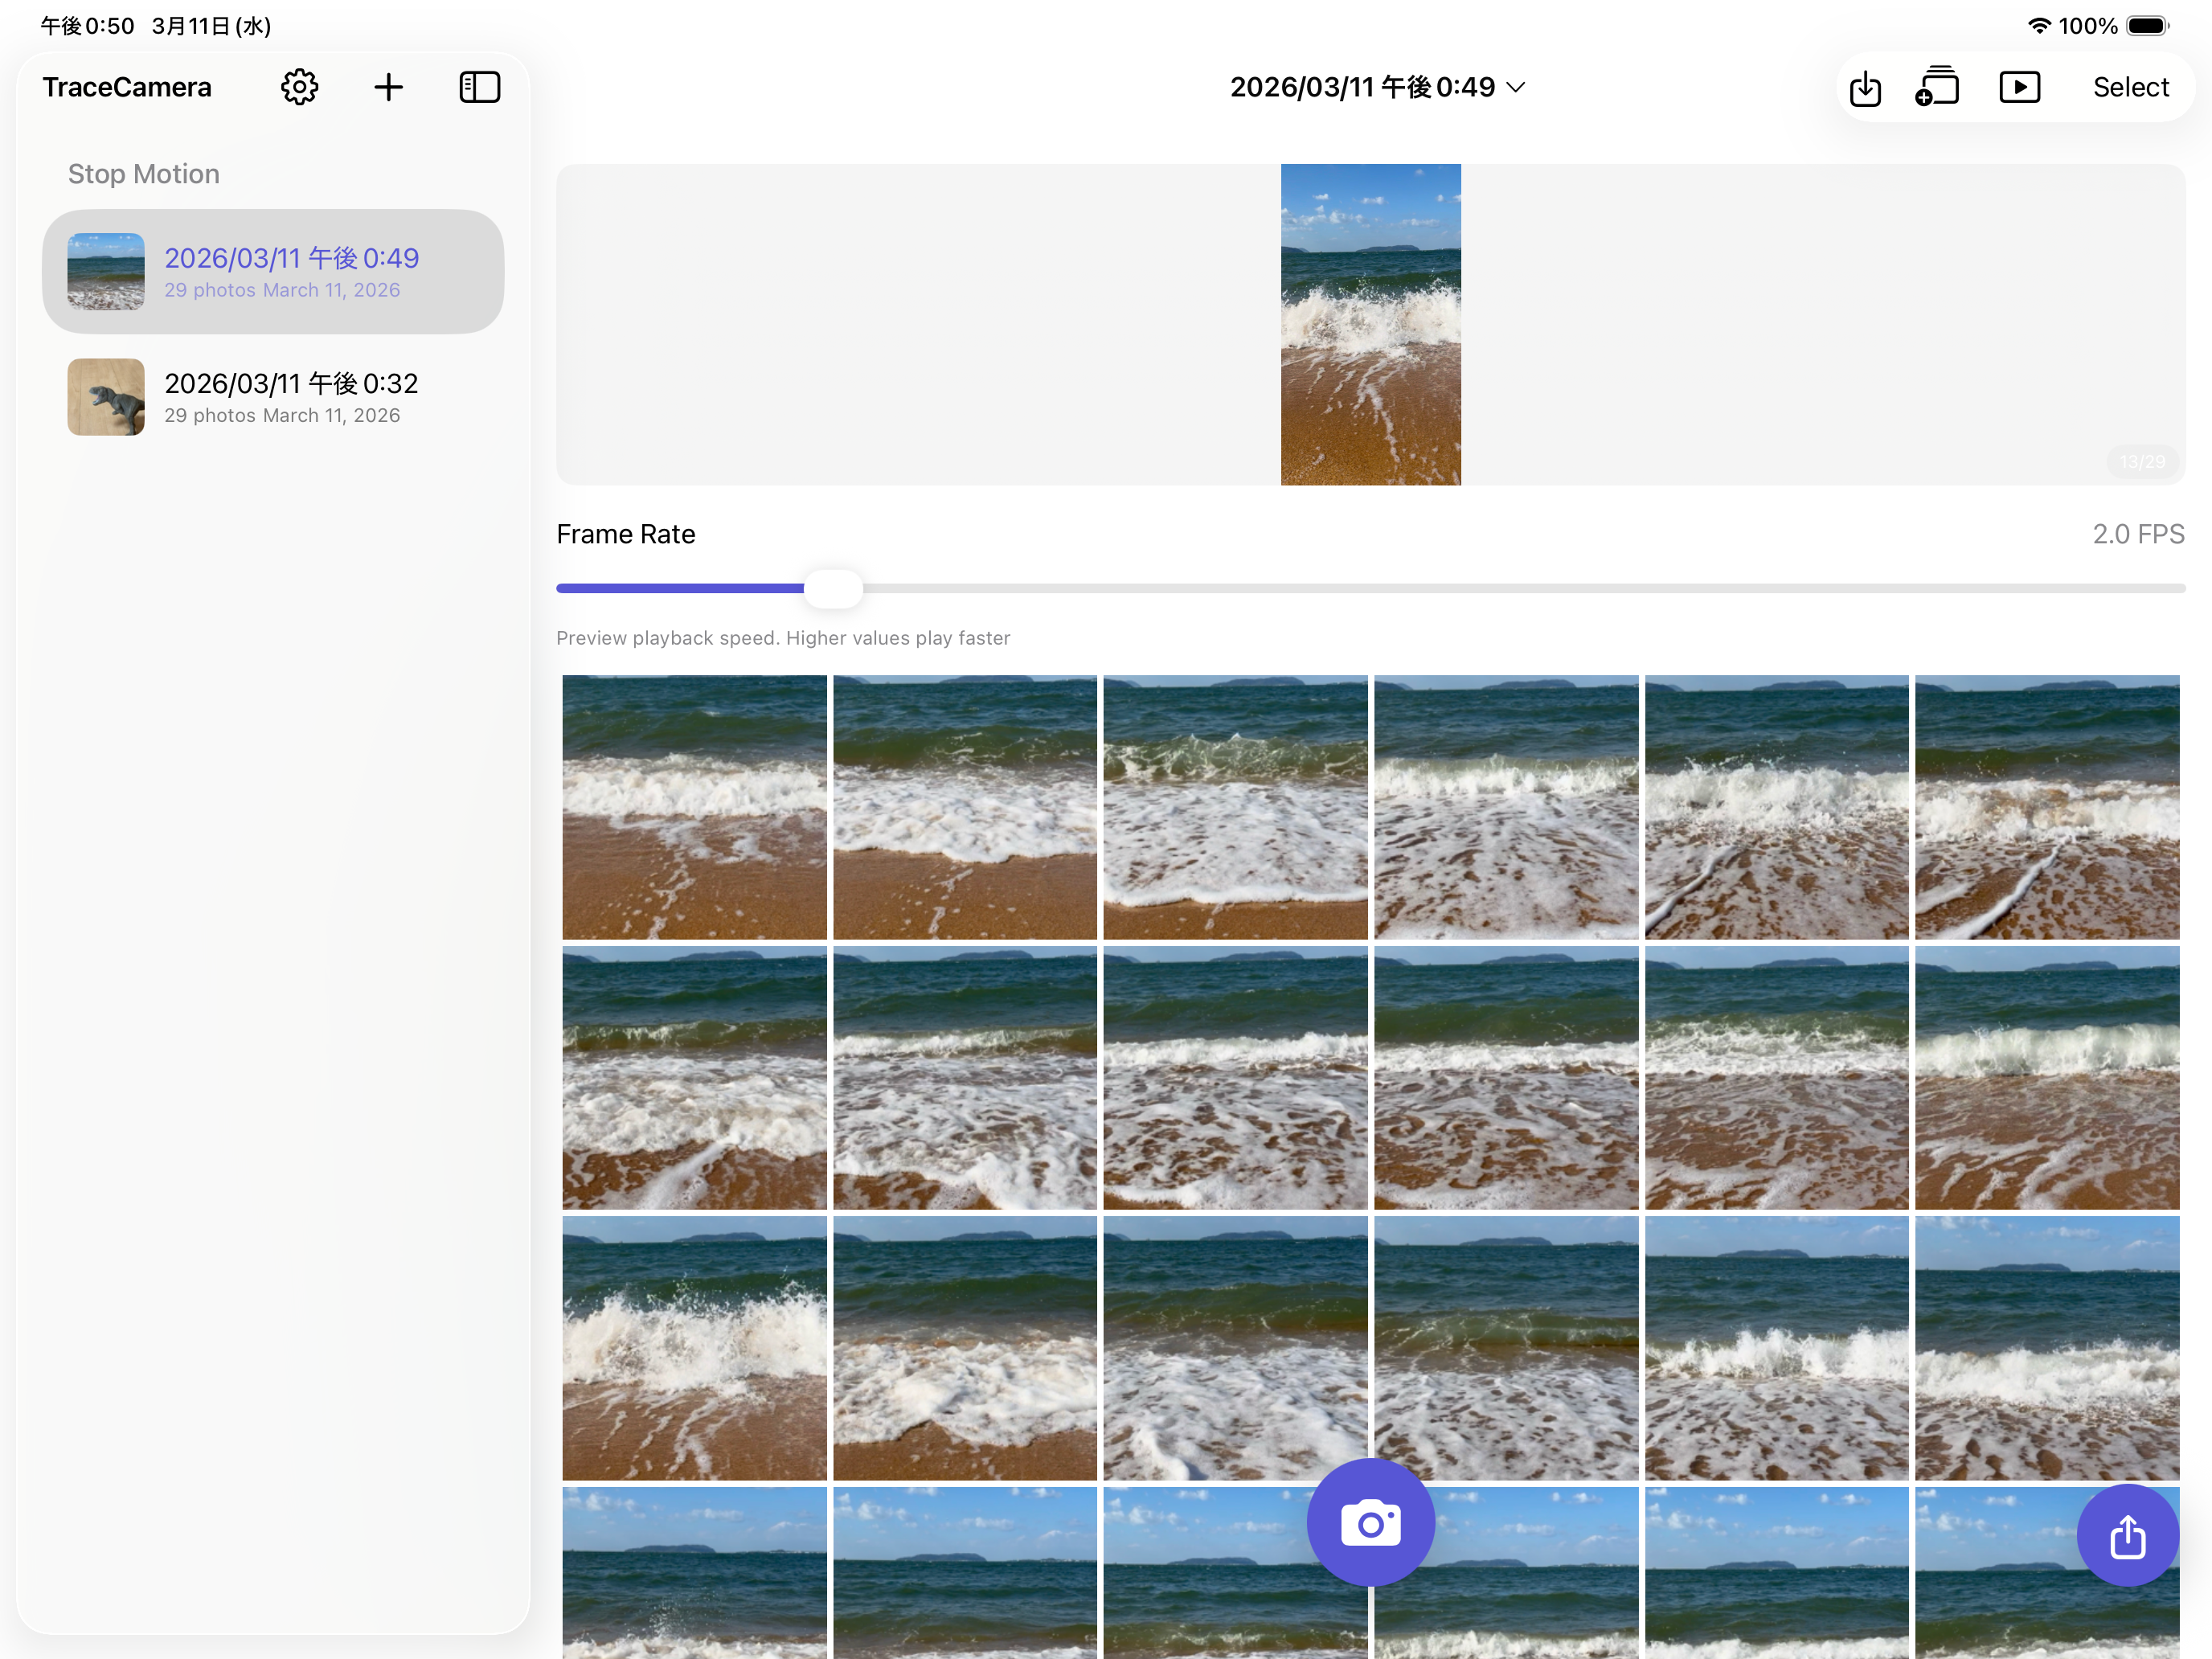
Task: Add a new project with plus icon
Action: [x=388, y=87]
